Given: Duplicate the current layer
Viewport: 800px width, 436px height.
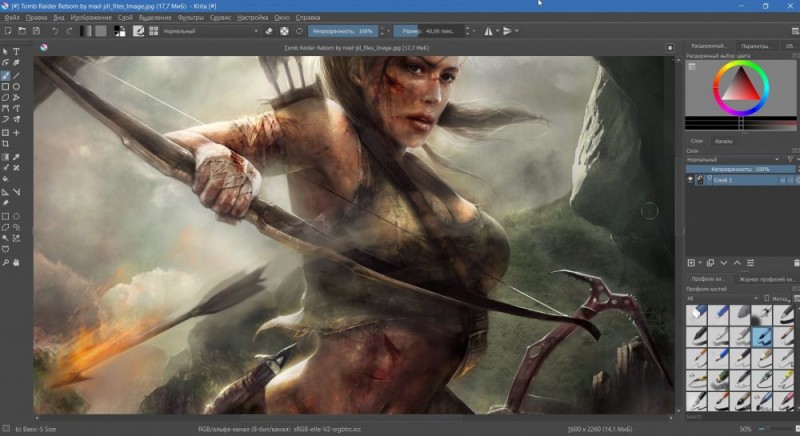Looking at the screenshot, I should pyautogui.click(x=710, y=263).
